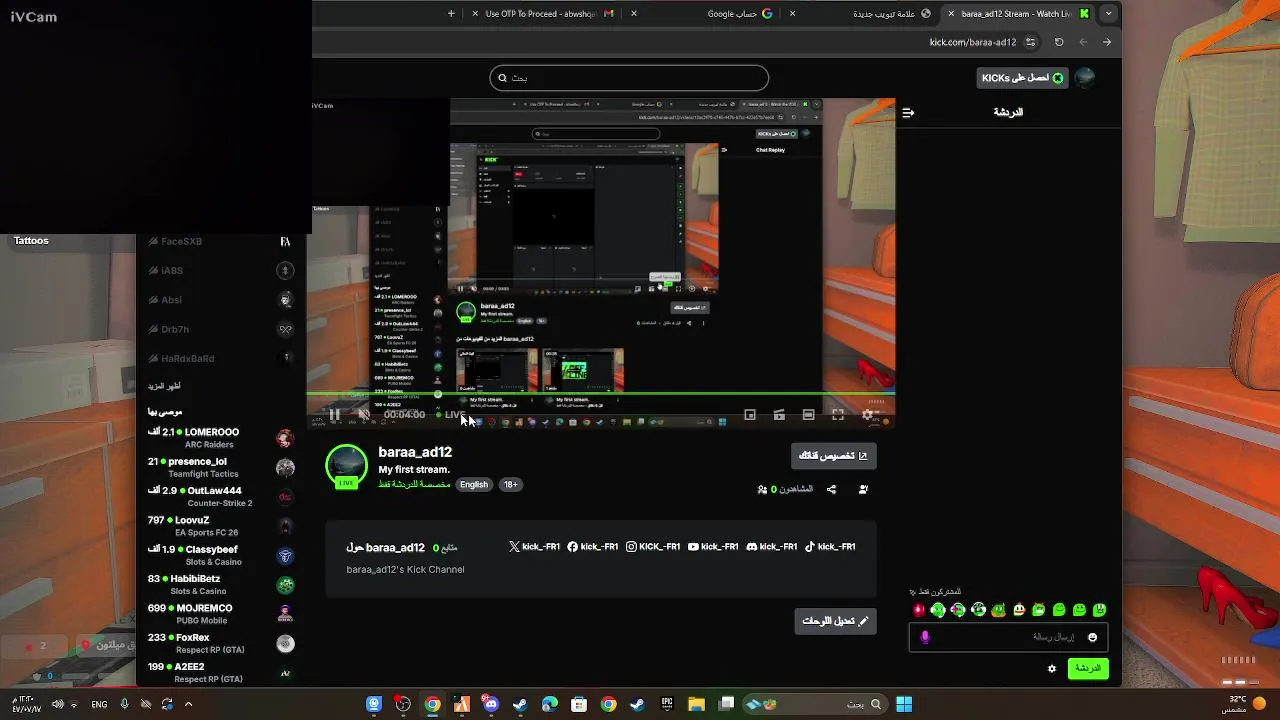Open Epic Games Launcher from the taskbar
Image resolution: width=1280 pixels, height=720 pixels.
click(x=667, y=704)
